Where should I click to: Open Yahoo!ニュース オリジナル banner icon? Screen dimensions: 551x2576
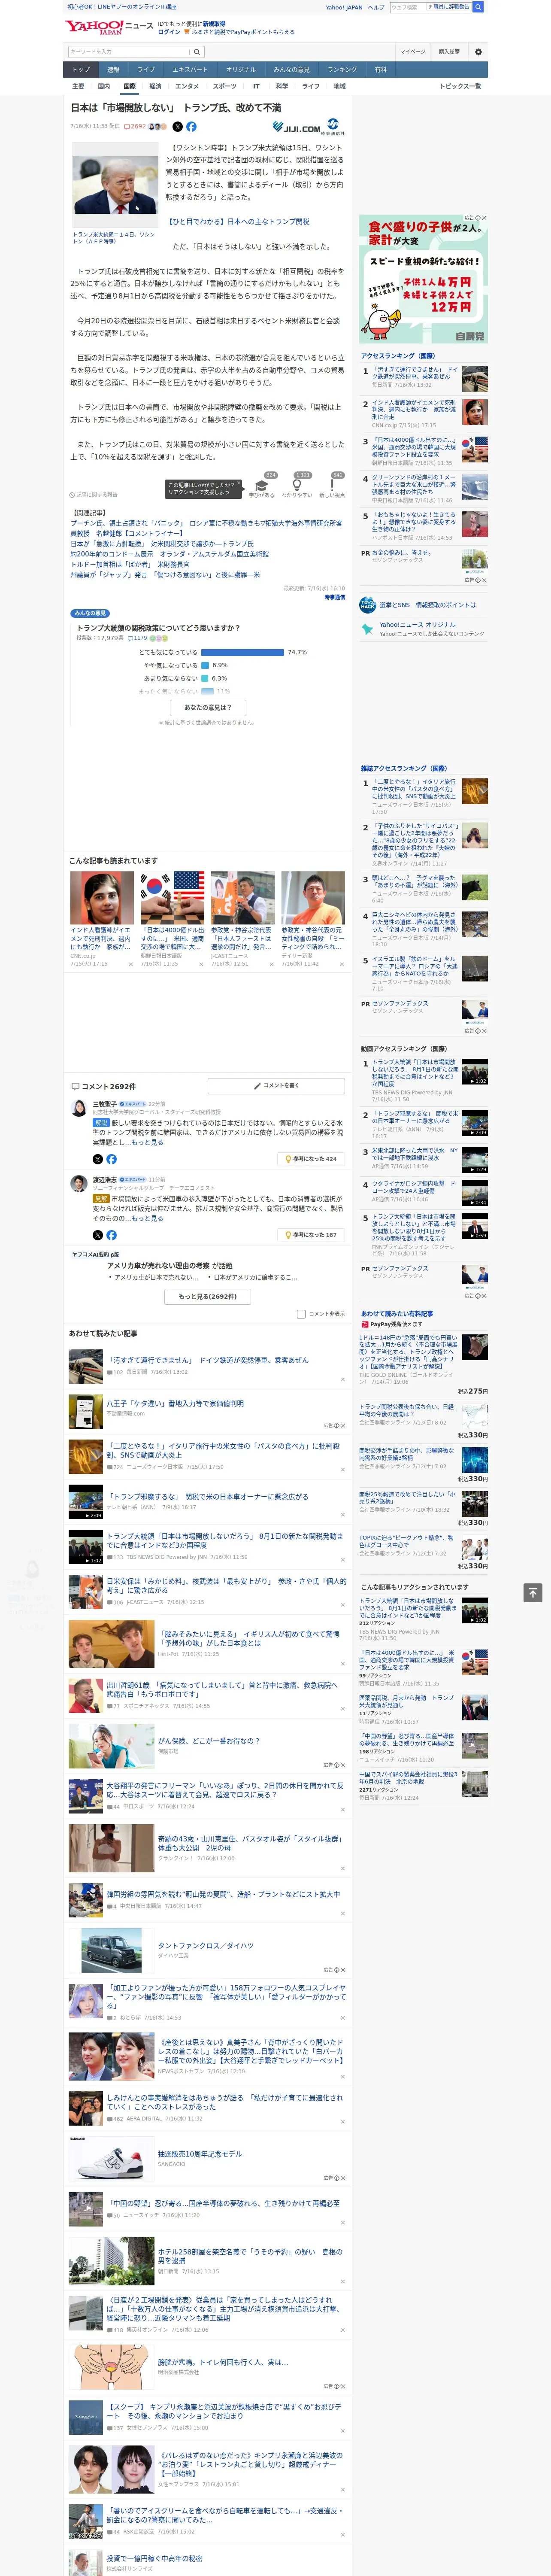(367, 629)
